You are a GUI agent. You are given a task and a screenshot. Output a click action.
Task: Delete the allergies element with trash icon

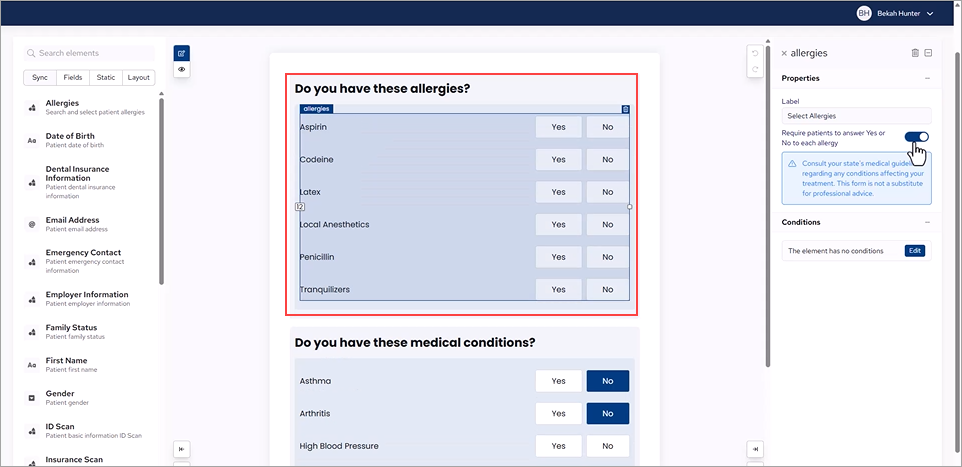[915, 53]
